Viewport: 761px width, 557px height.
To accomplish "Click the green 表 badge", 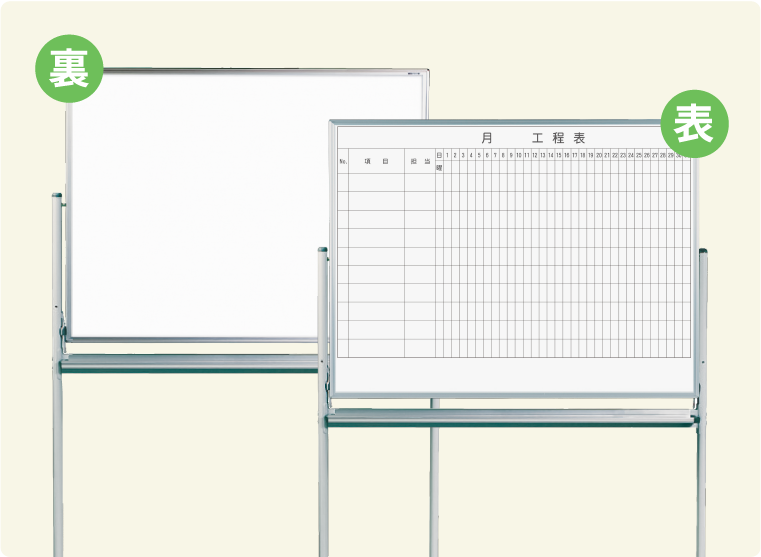I will point(695,124).
